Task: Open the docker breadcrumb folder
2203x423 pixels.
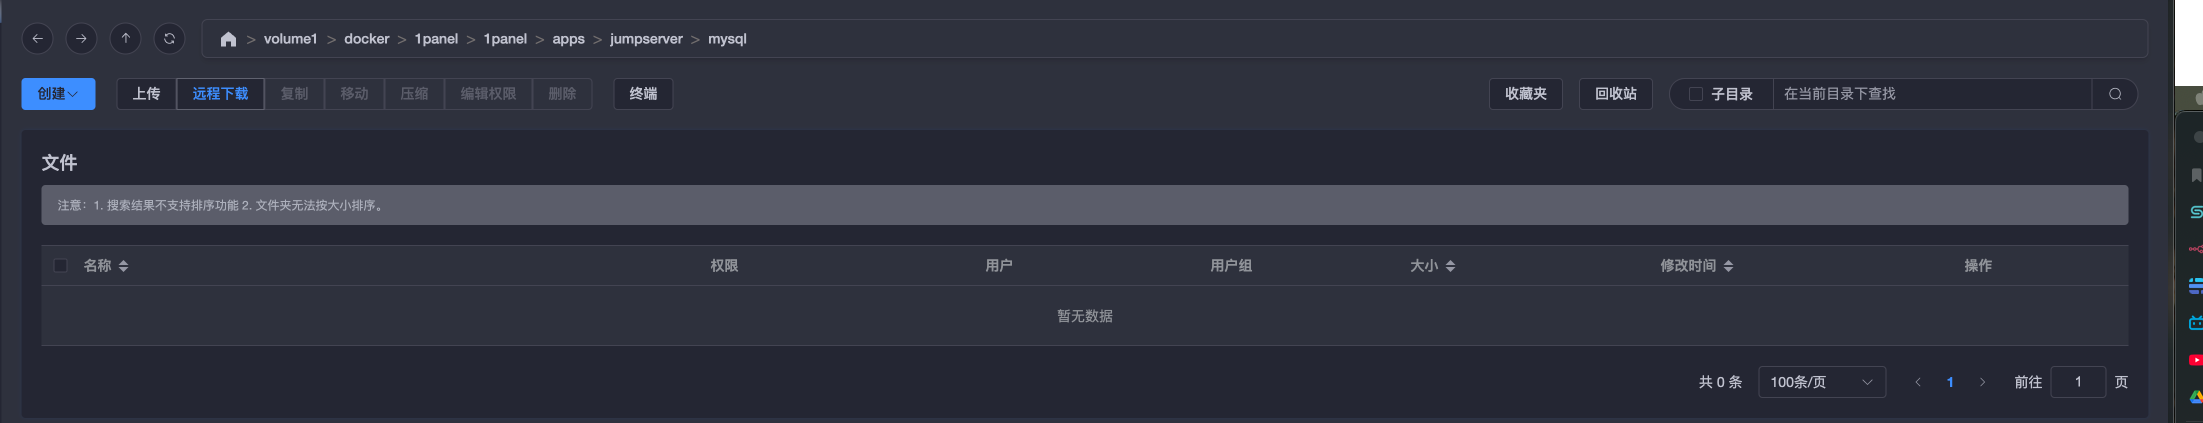Action: pos(366,39)
